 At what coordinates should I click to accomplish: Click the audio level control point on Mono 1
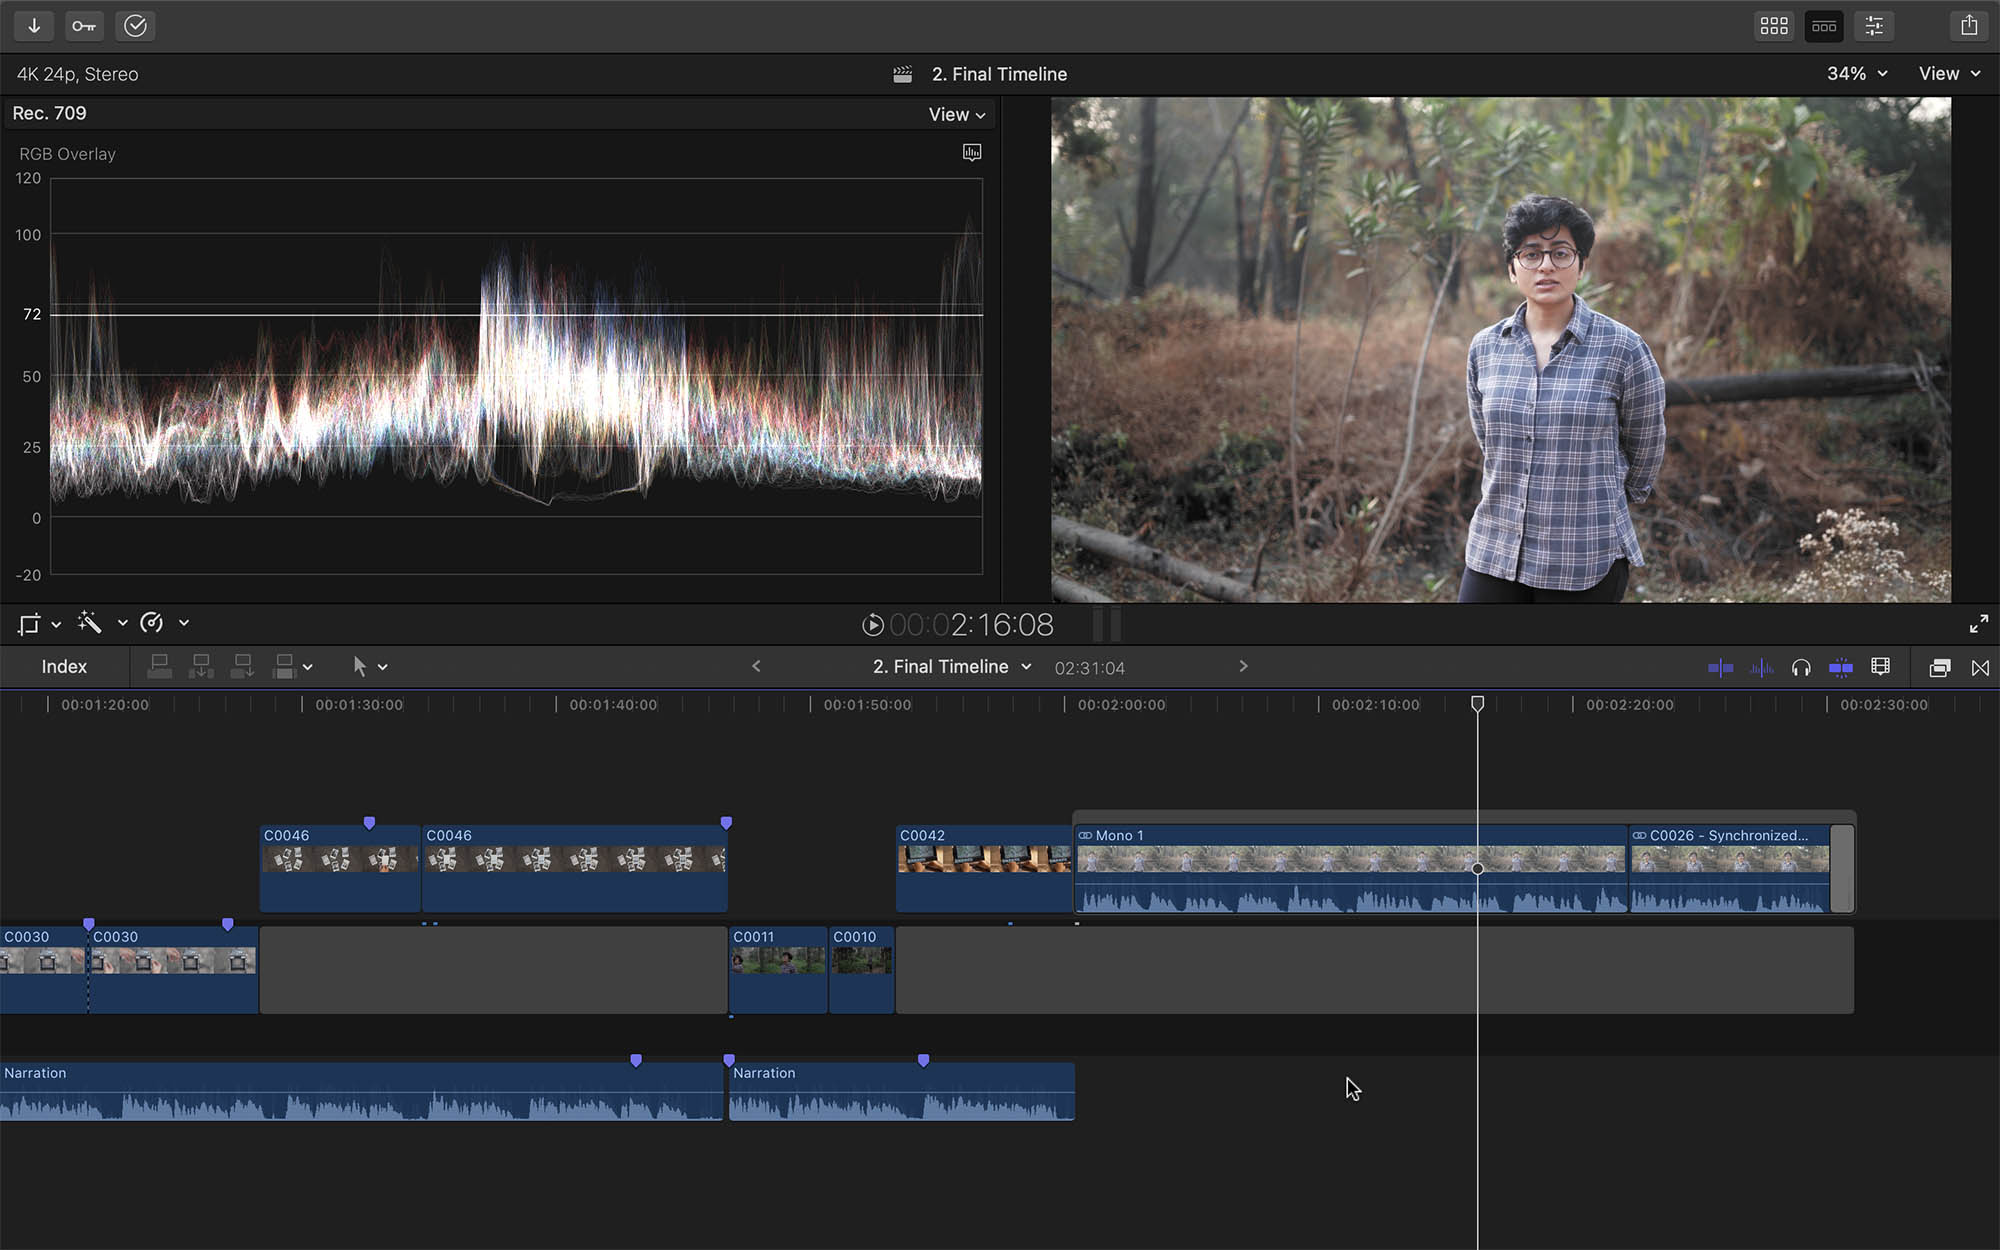1478,868
